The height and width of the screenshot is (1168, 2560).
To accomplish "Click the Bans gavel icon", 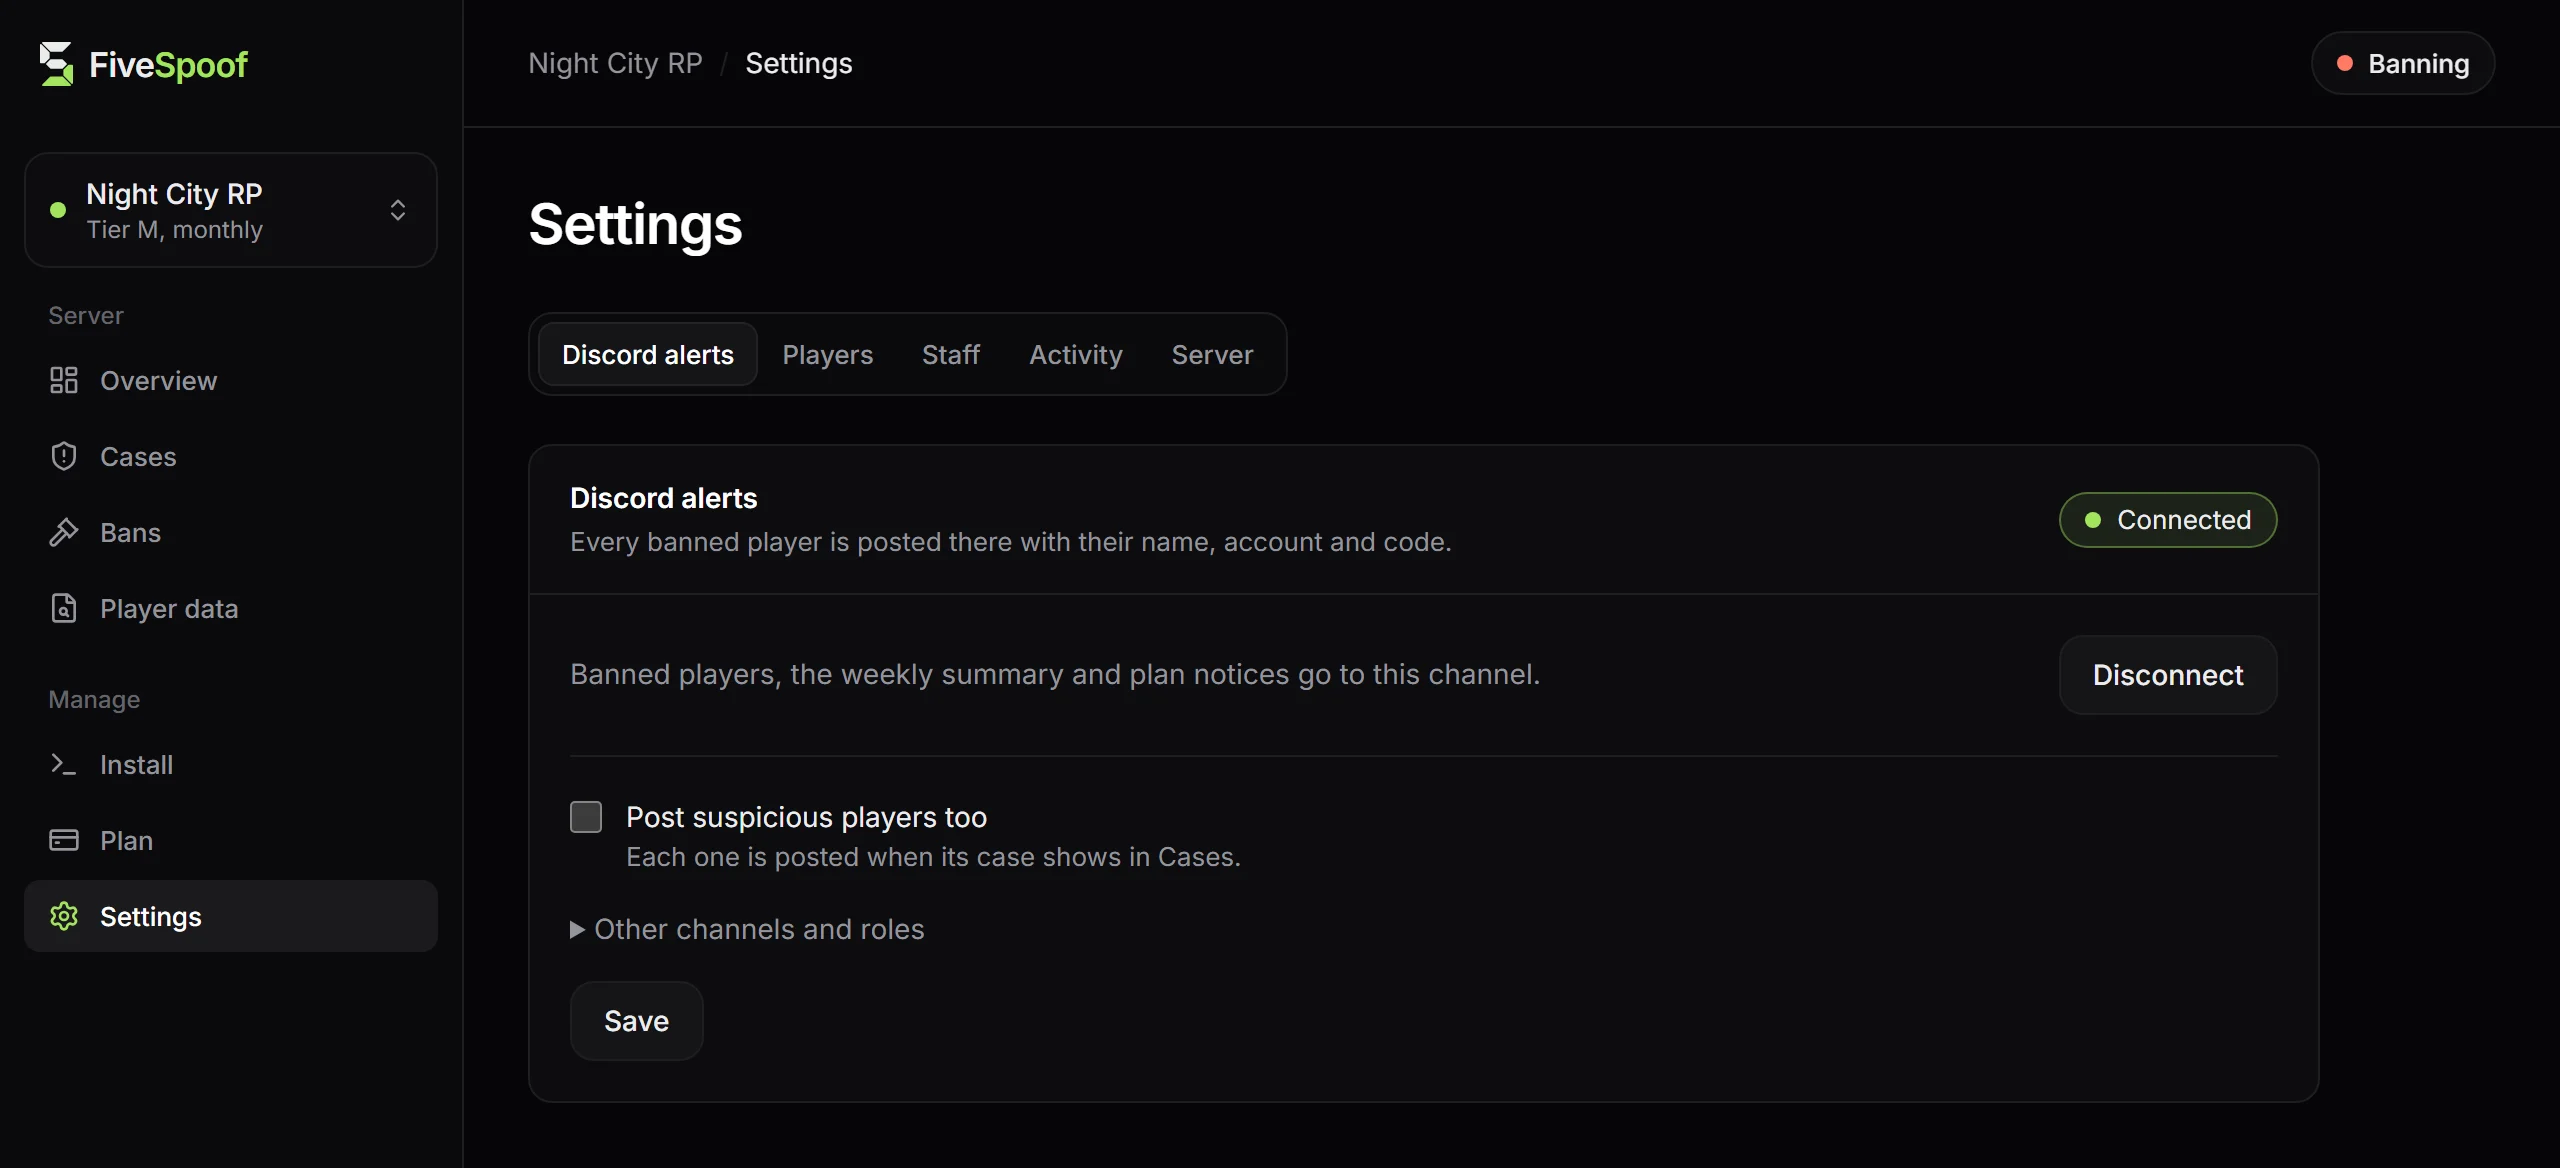I will [x=64, y=532].
